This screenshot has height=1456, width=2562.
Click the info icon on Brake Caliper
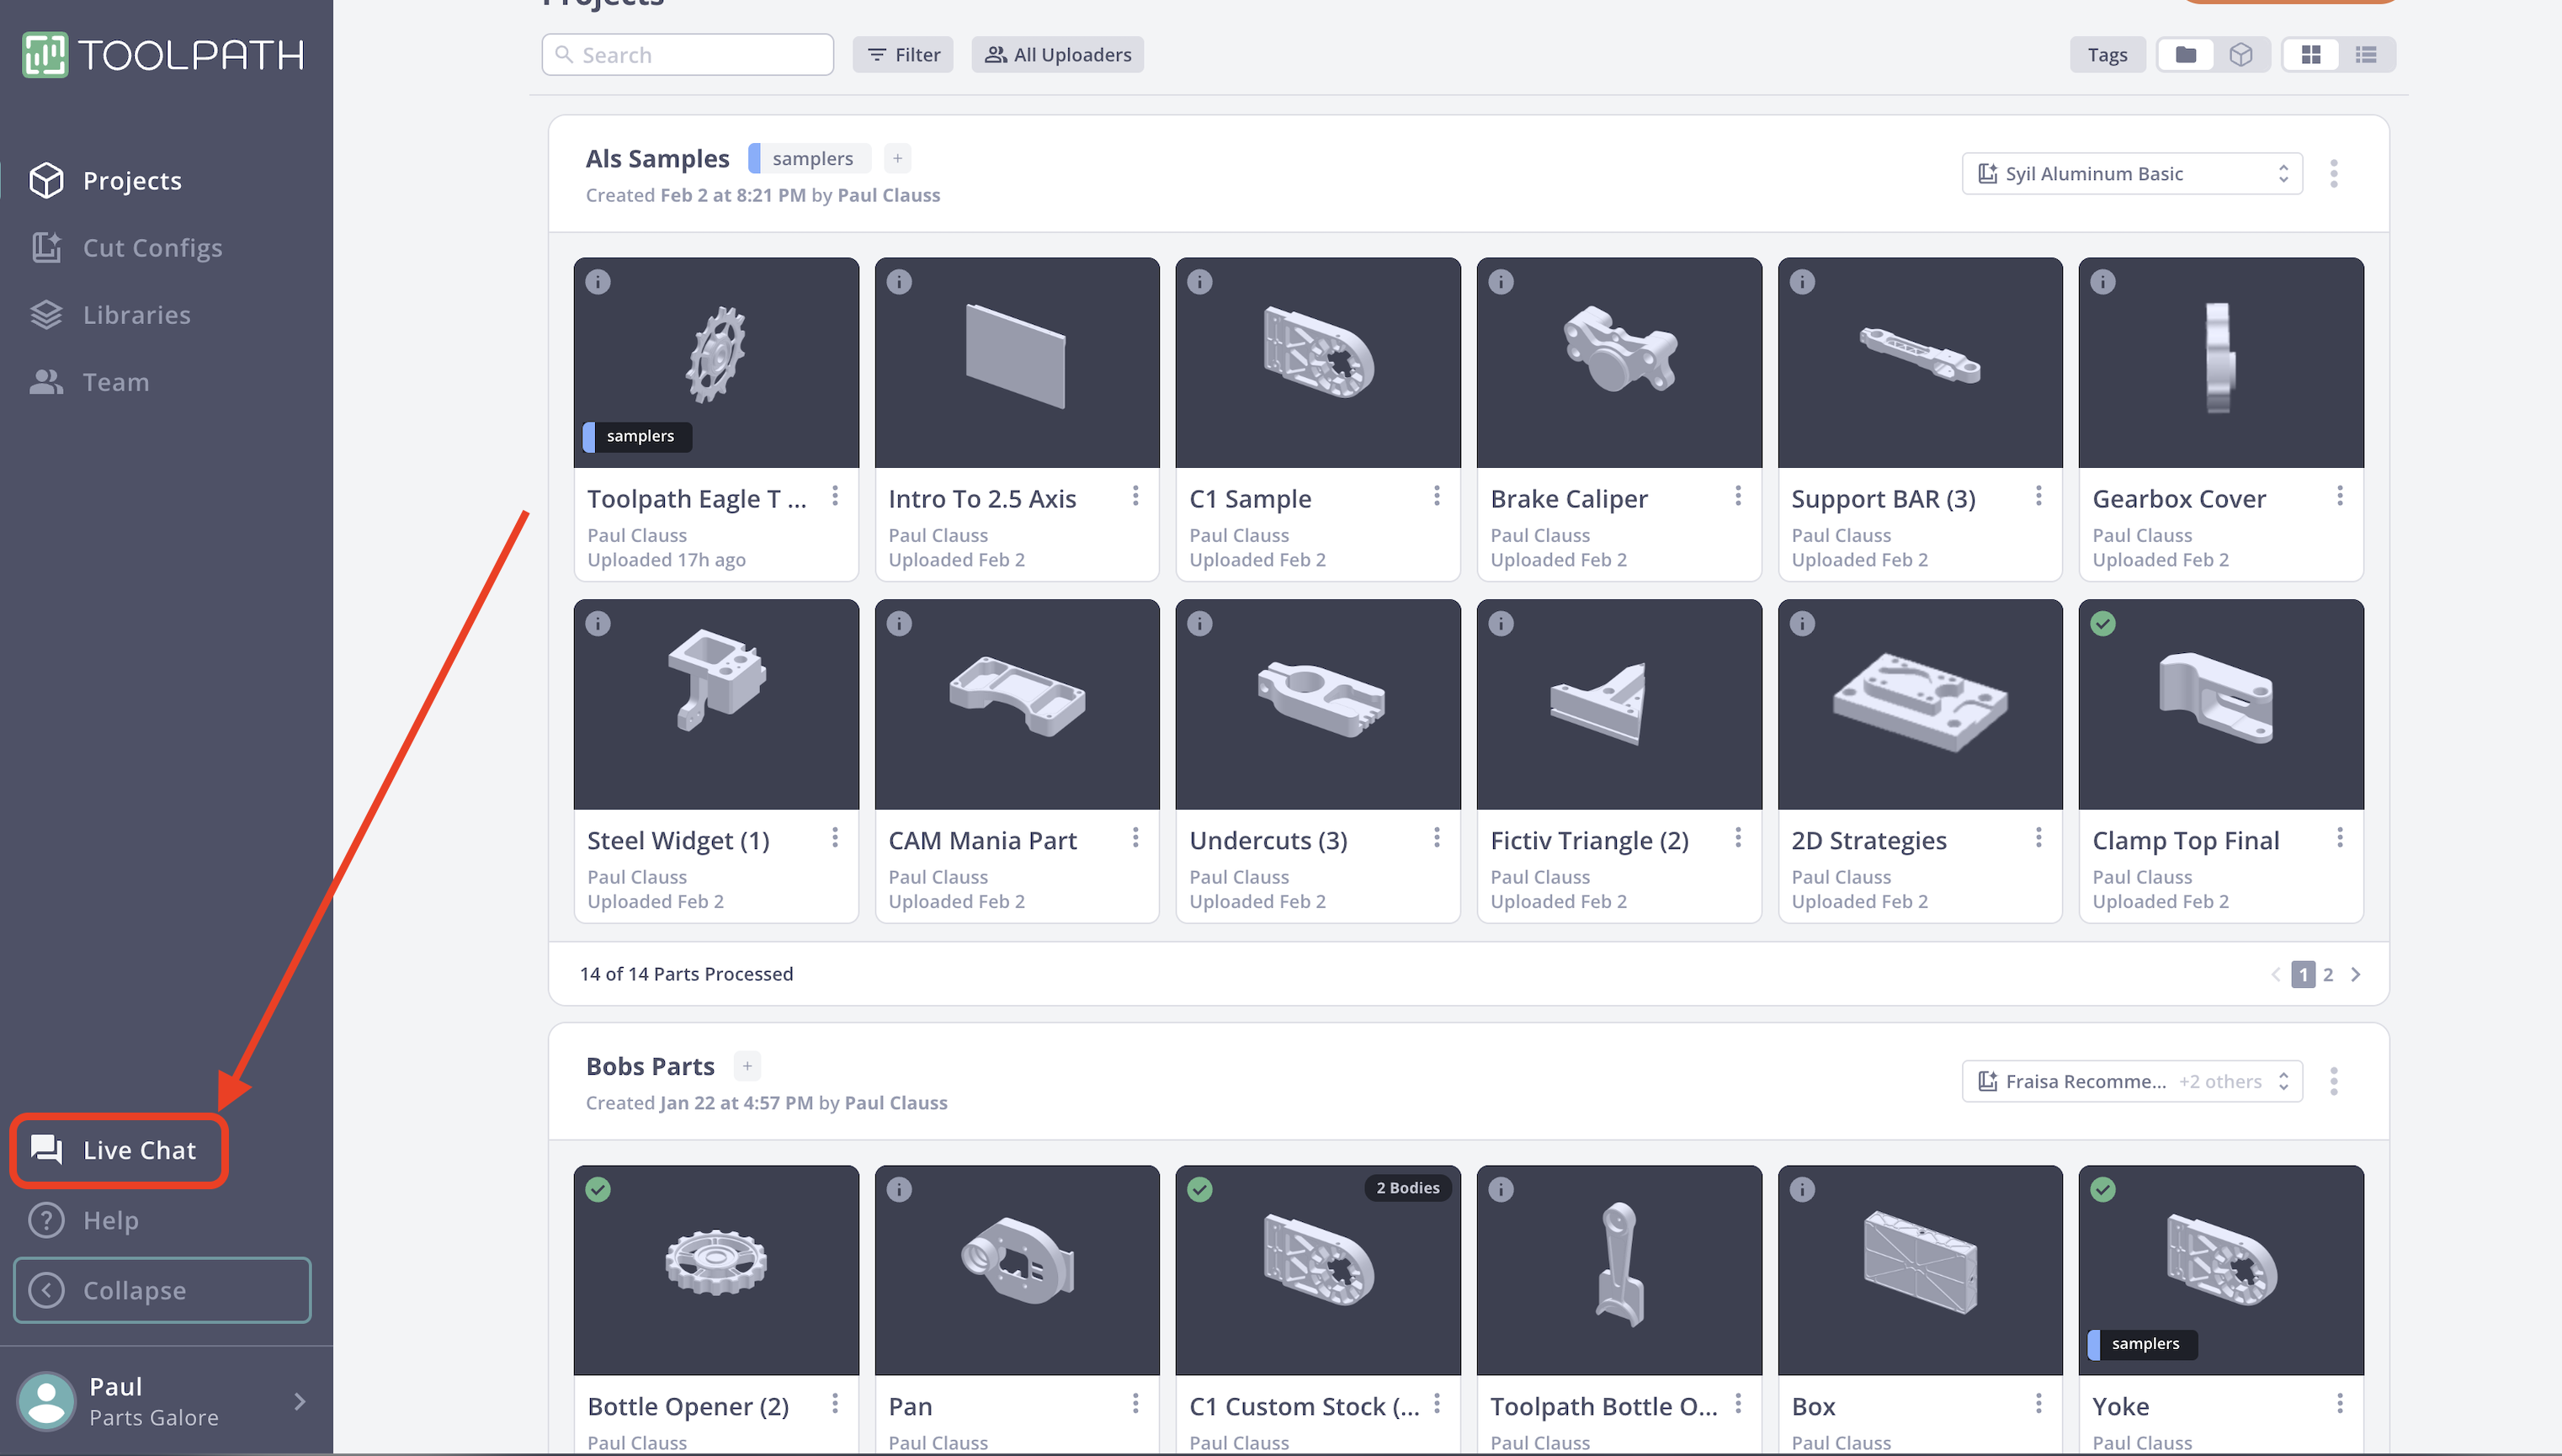tap(1500, 282)
